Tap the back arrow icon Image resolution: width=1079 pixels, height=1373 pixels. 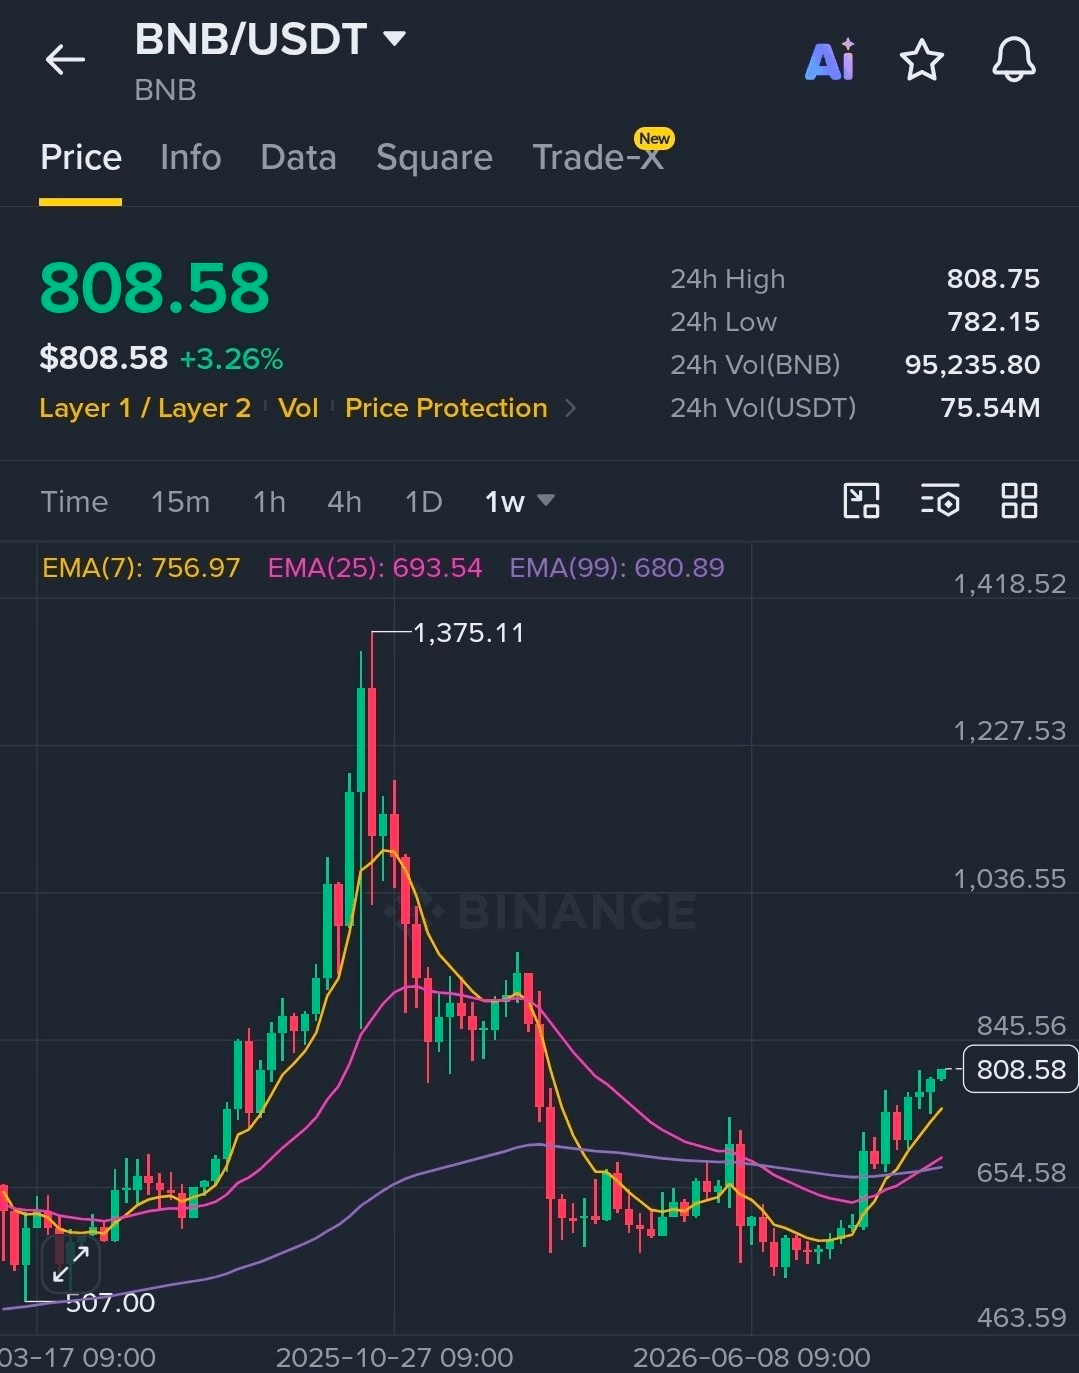click(x=65, y=60)
